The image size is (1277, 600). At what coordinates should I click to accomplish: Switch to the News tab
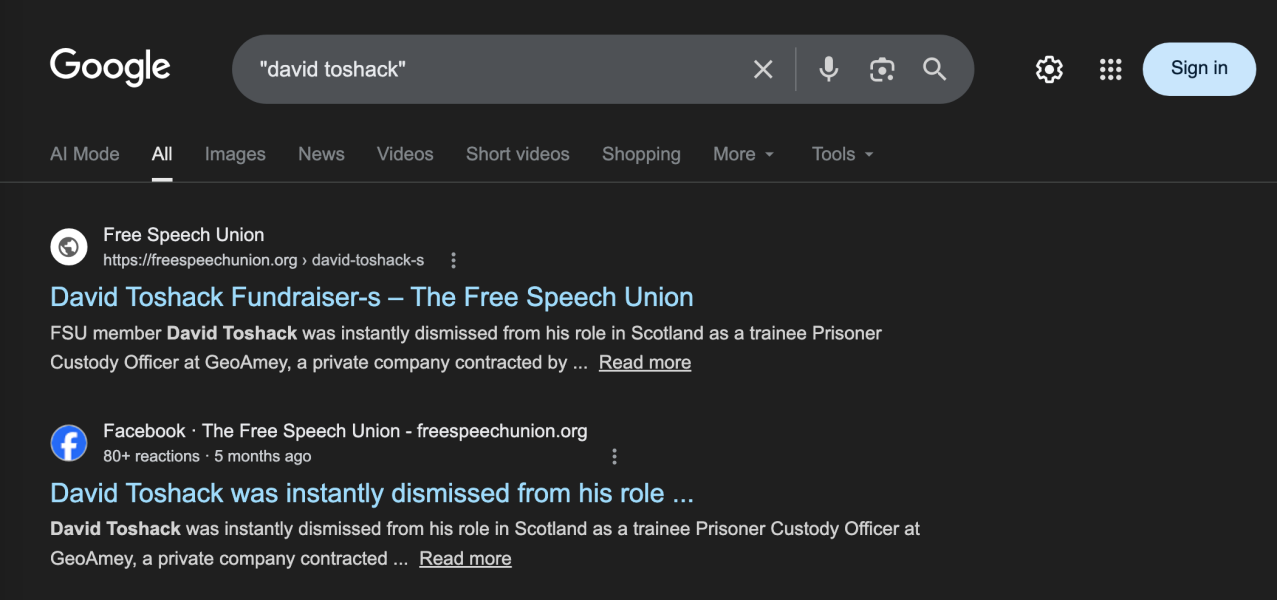click(x=321, y=154)
